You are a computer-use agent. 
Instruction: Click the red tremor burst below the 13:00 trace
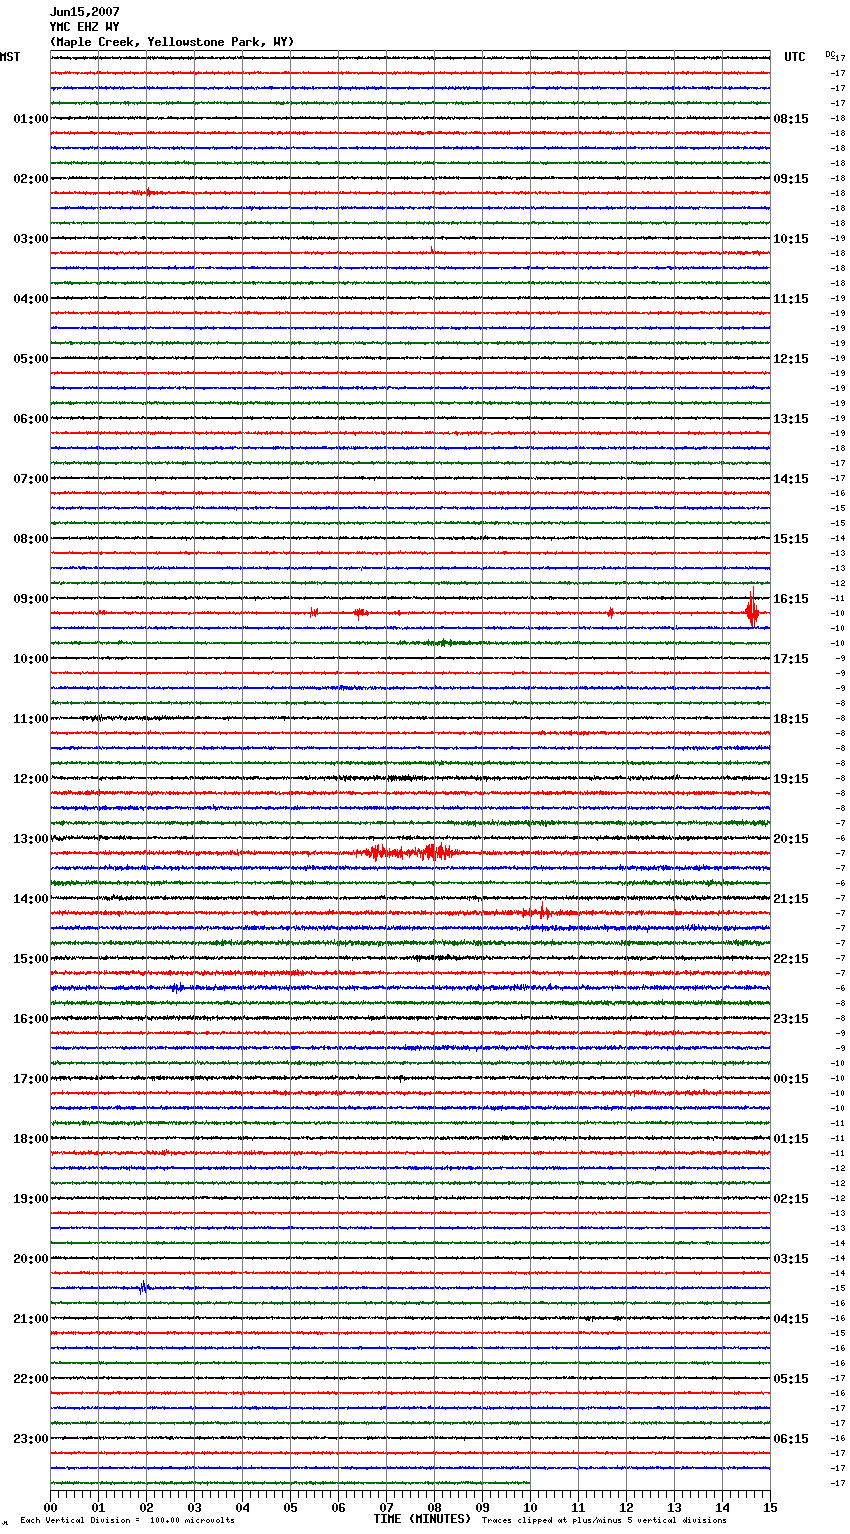408,852
